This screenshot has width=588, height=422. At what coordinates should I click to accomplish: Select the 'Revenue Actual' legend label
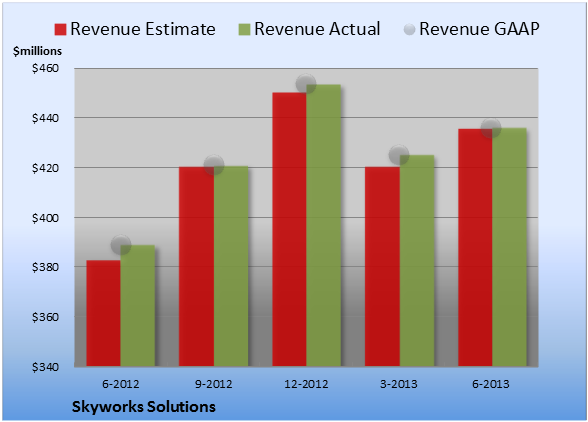click(x=317, y=29)
